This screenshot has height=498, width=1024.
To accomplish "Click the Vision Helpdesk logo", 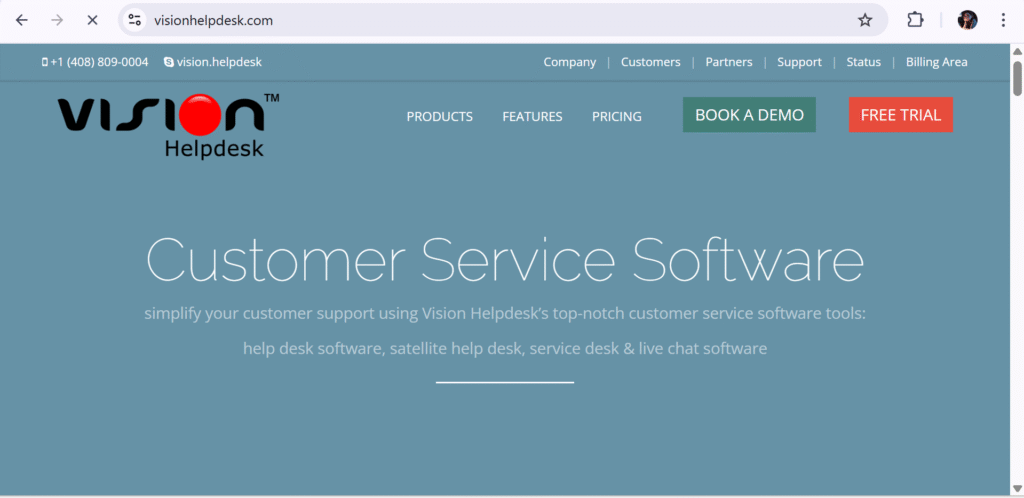I will tap(168, 126).
